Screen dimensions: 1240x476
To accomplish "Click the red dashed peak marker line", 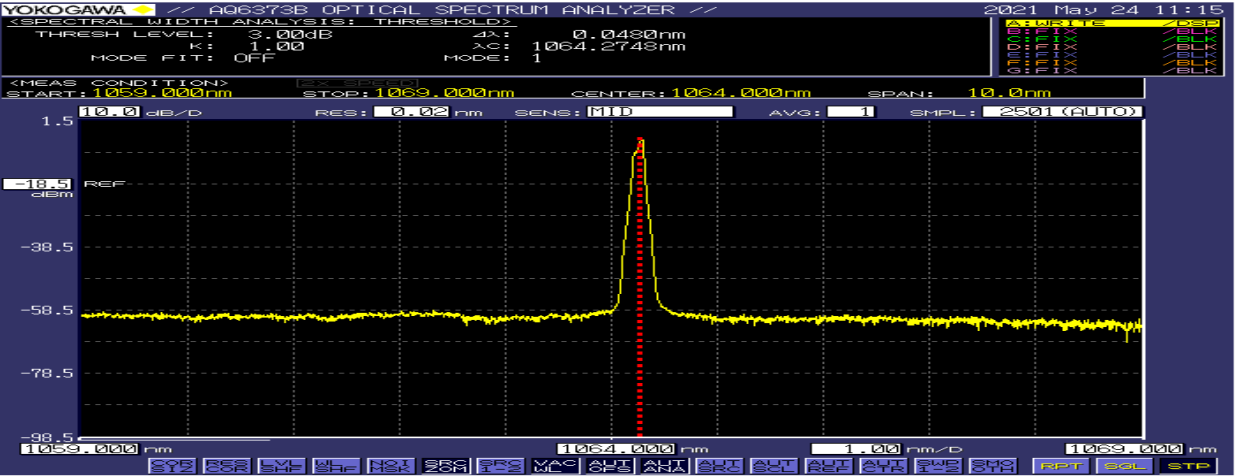I will [x=640, y=300].
